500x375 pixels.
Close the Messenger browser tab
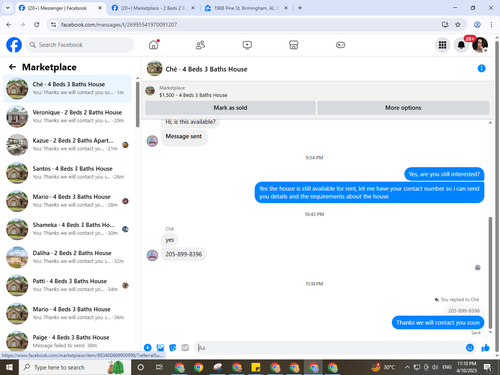(x=100, y=8)
